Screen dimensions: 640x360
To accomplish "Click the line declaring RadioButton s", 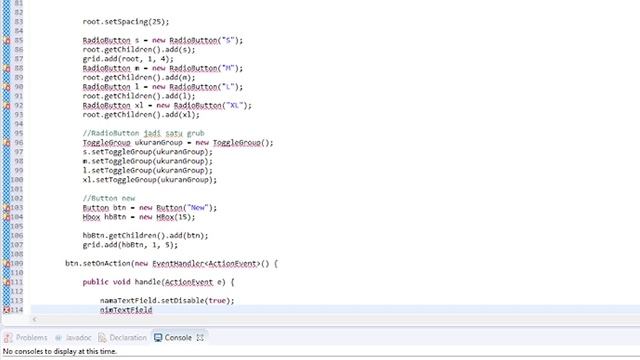I will (162, 40).
